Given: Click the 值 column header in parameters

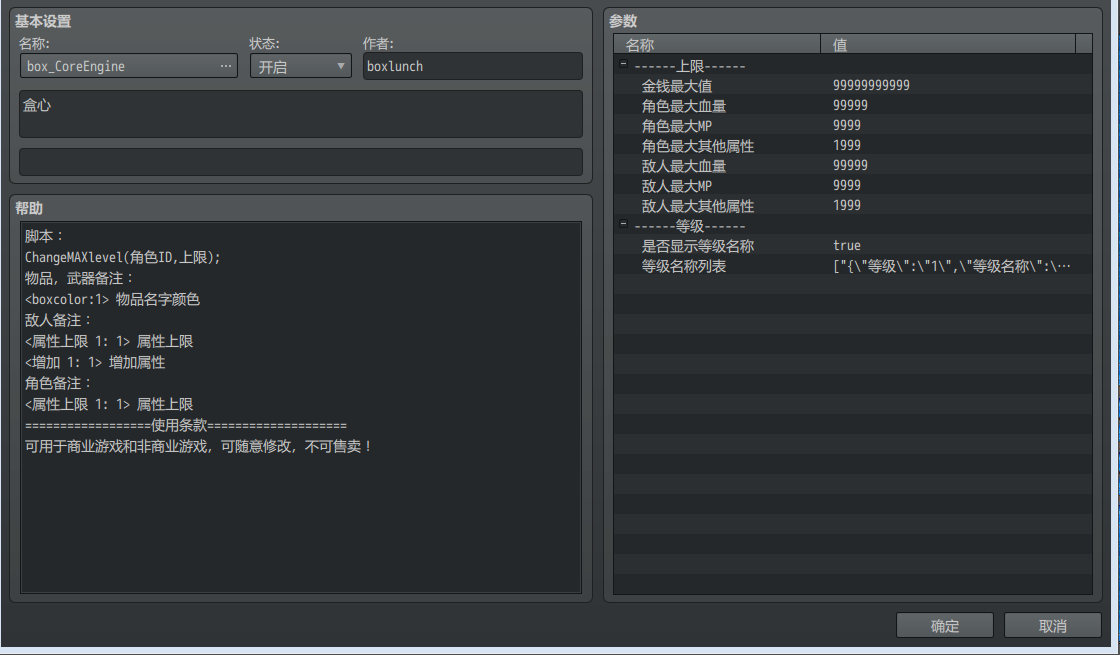Looking at the screenshot, I should coord(948,44).
